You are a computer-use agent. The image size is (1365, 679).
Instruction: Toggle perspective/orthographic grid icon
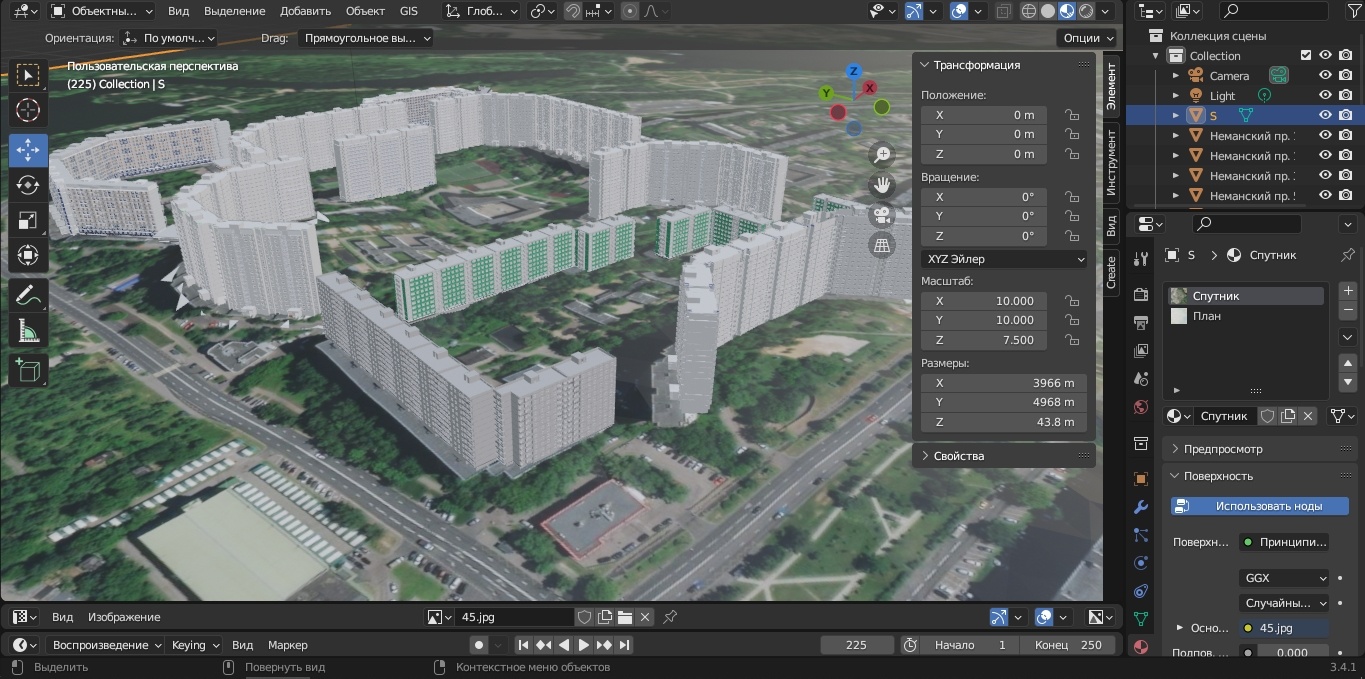coord(882,246)
